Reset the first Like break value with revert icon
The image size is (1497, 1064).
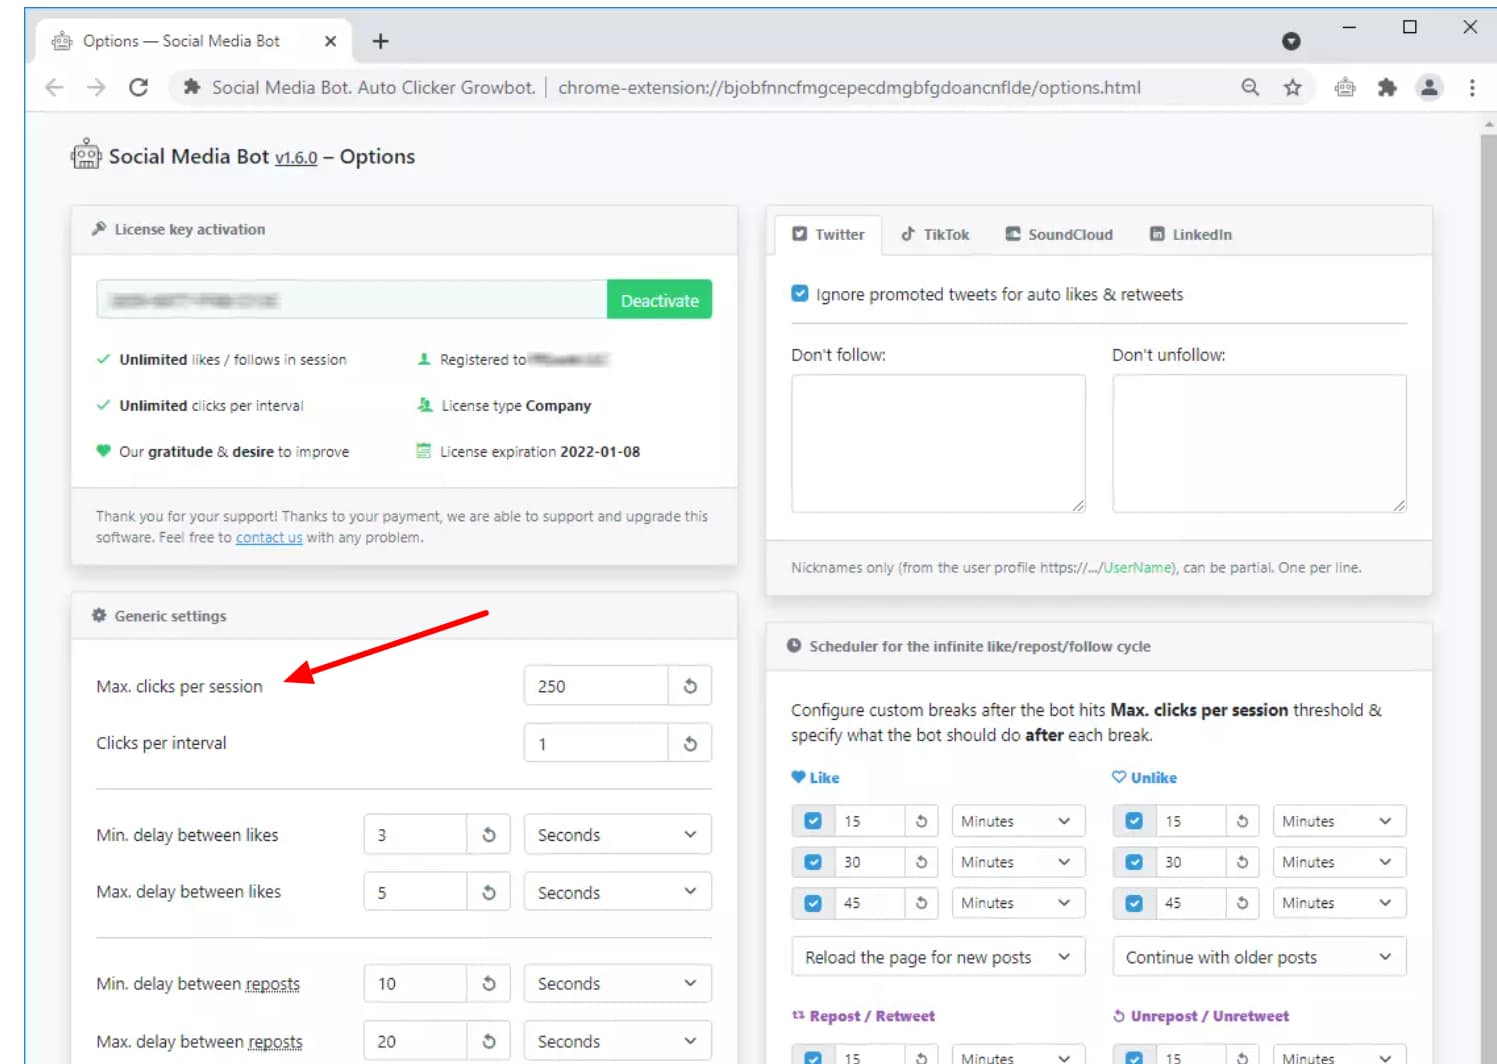pyautogui.click(x=920, y=820)
